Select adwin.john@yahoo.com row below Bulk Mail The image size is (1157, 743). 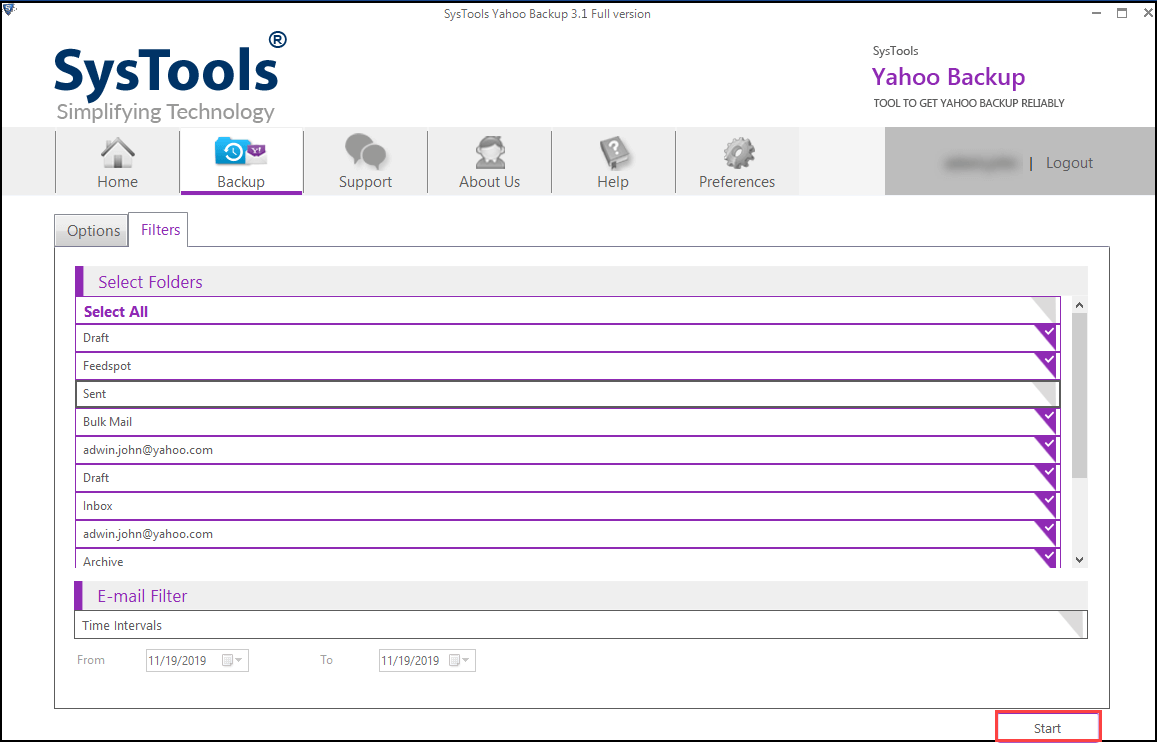point(567,450)
